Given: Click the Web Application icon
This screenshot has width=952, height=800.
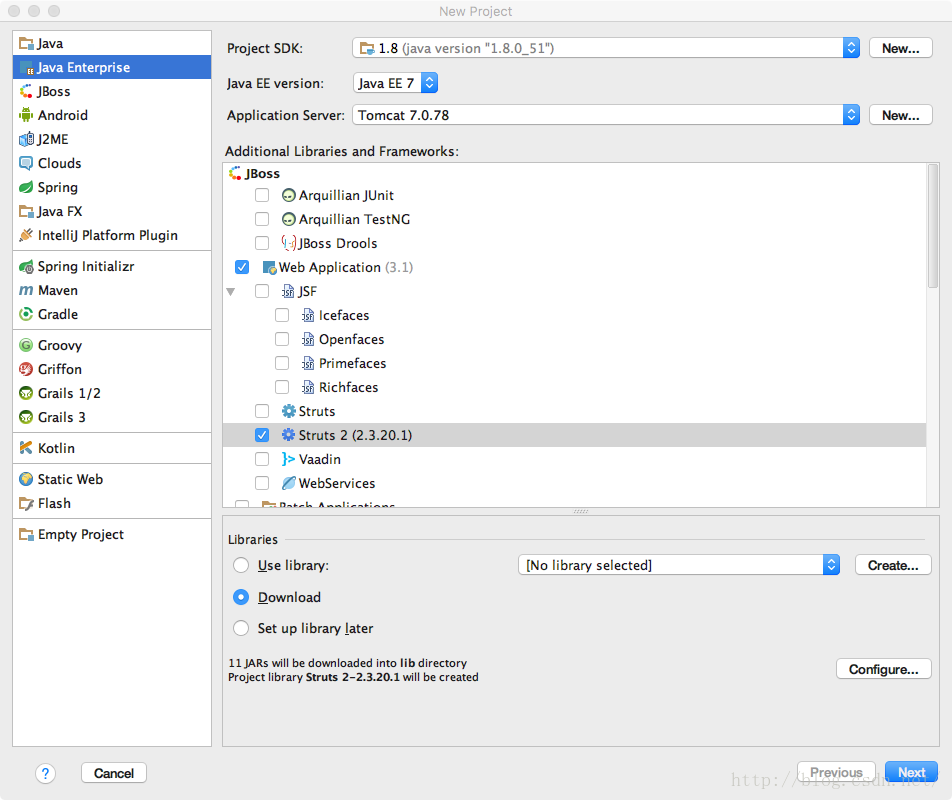Looking at the screenshot, I should point(270,268).
